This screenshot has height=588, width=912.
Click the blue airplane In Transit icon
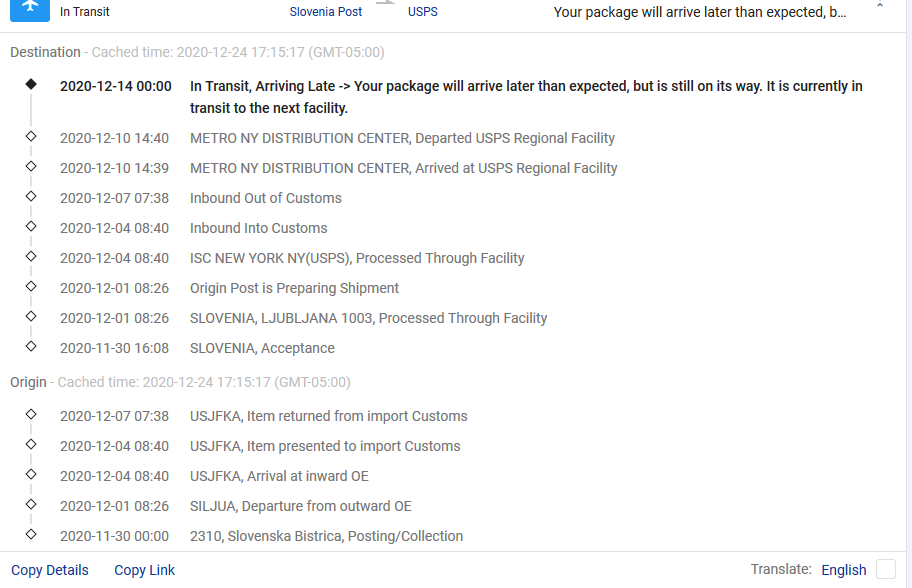[x=30, y=10]
